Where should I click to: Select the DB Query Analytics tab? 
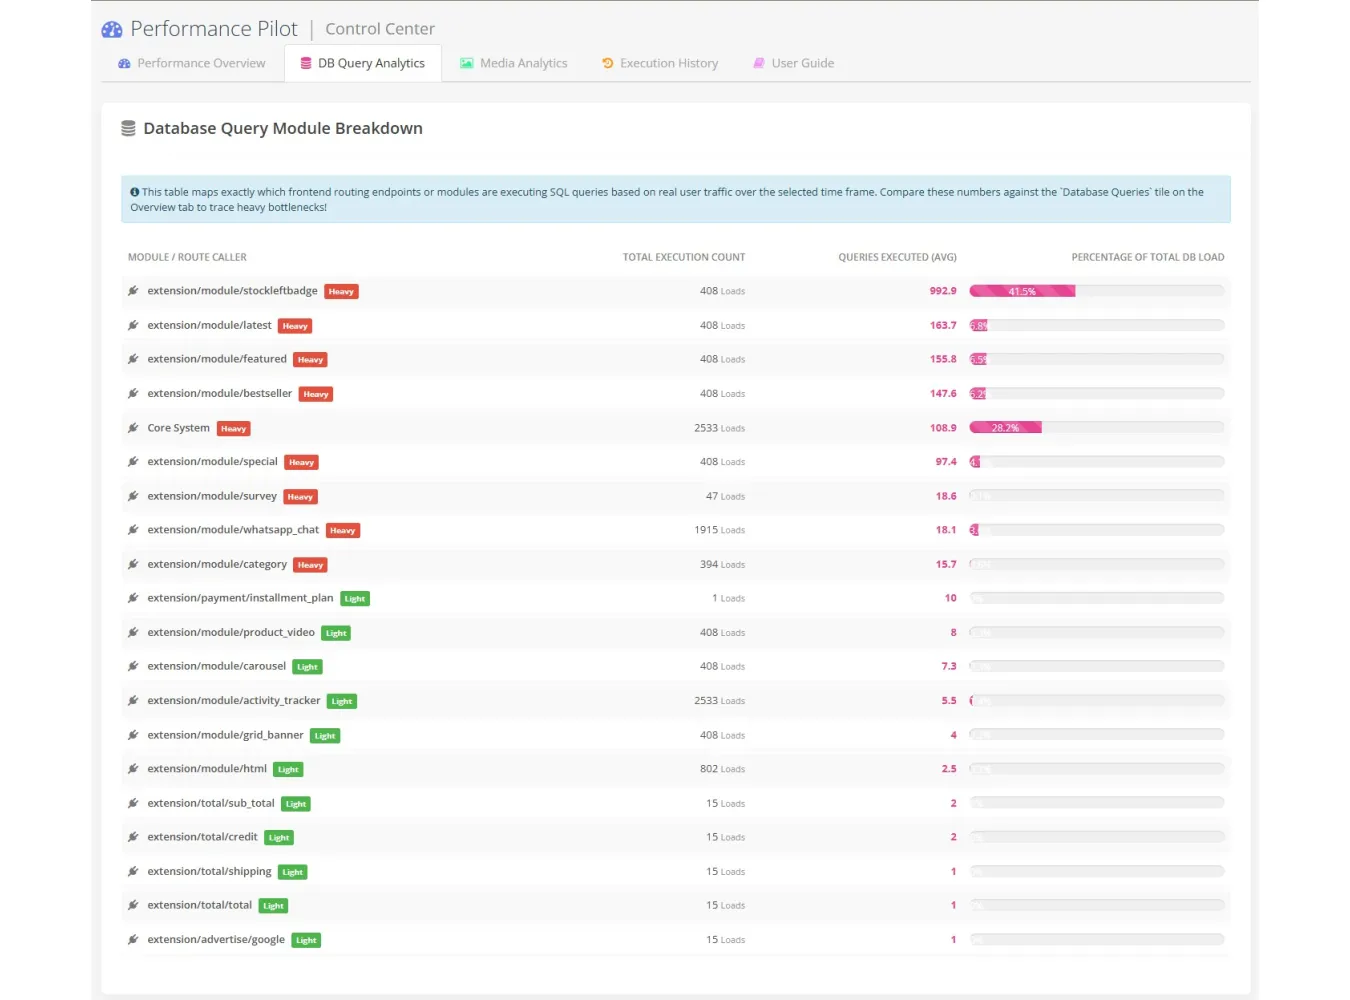click(363, 63)
